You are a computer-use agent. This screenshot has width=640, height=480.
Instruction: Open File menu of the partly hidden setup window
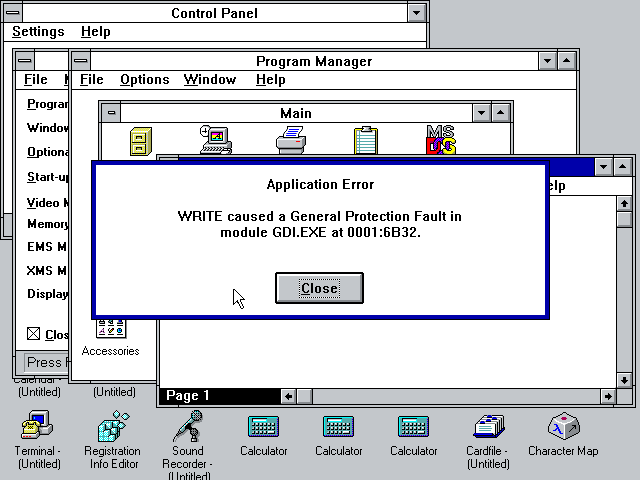36,79
